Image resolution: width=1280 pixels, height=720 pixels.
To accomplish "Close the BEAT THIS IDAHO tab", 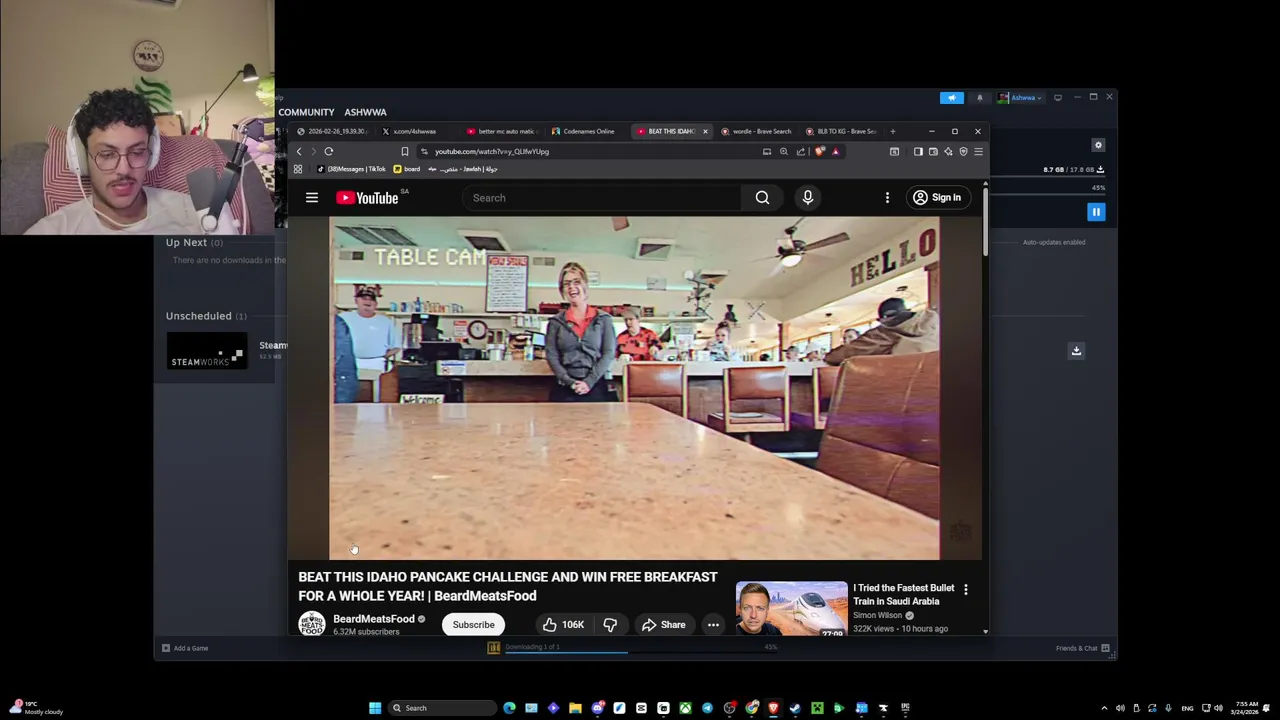I will (x=705, y=131).
